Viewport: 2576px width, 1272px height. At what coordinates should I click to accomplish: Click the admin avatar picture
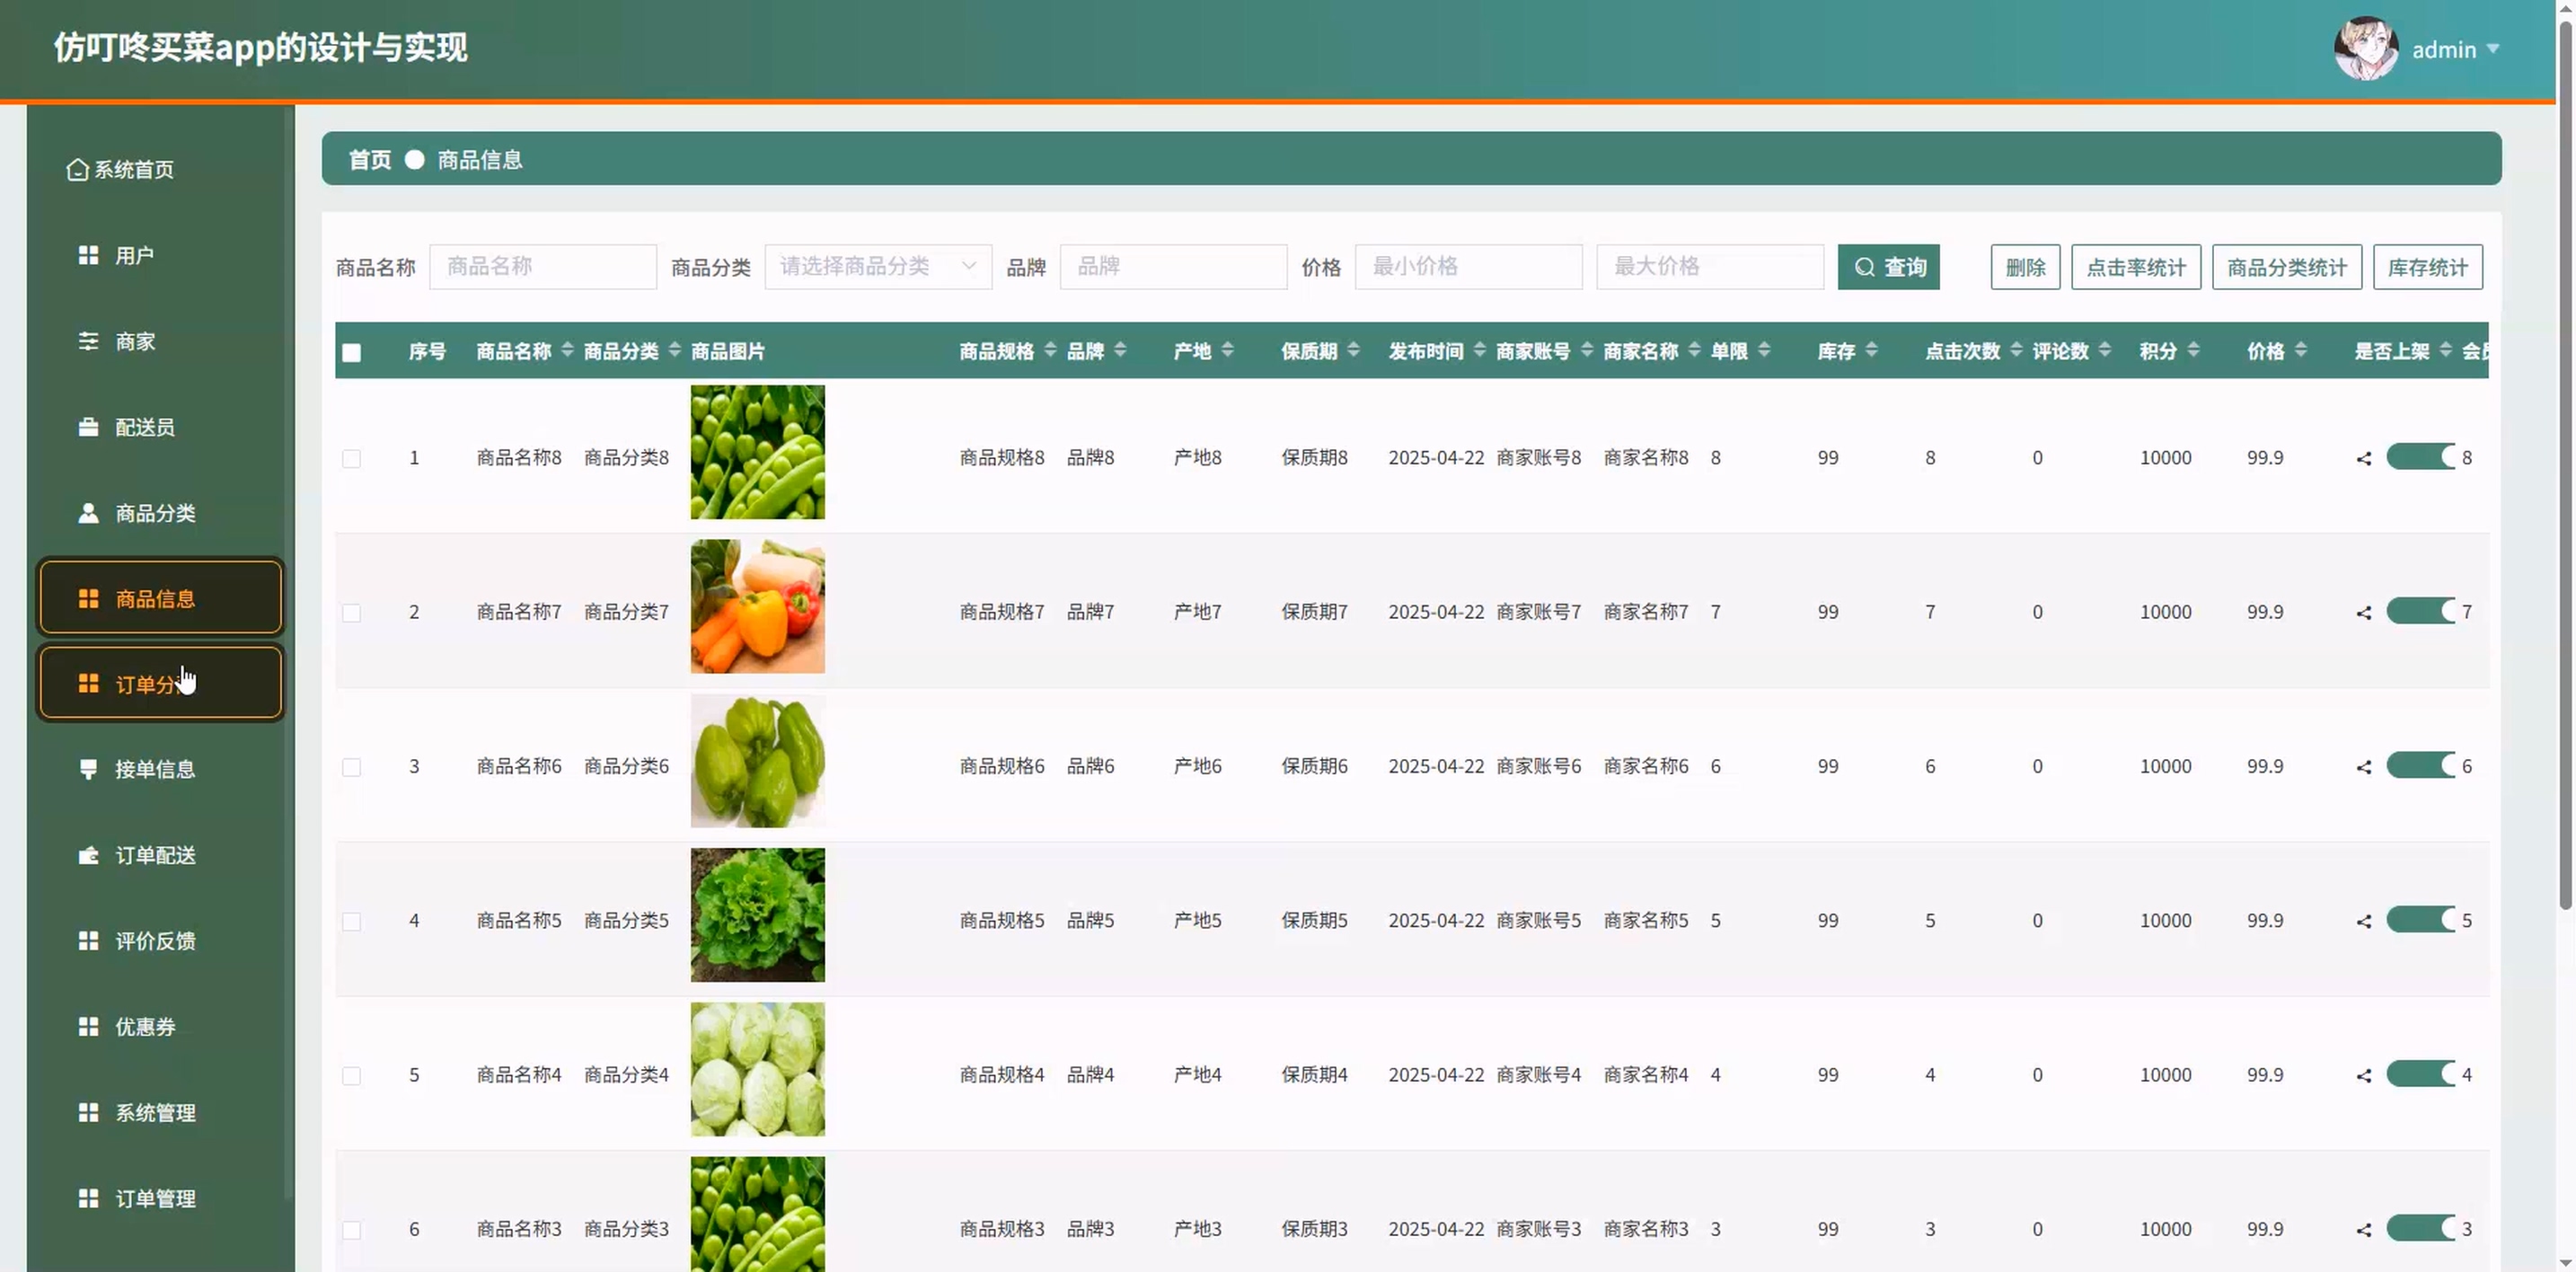[2365, 48]
